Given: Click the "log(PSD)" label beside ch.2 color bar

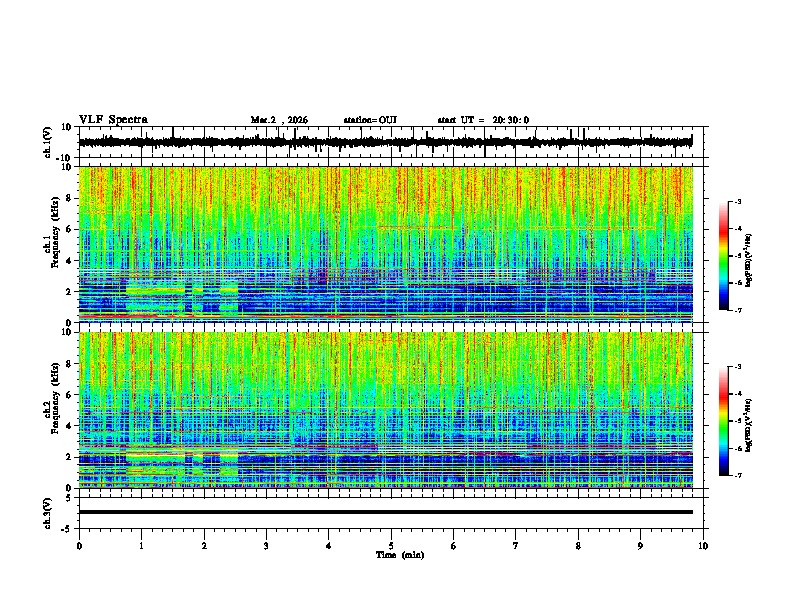Looking at the screenshot, I should point(749,425).
